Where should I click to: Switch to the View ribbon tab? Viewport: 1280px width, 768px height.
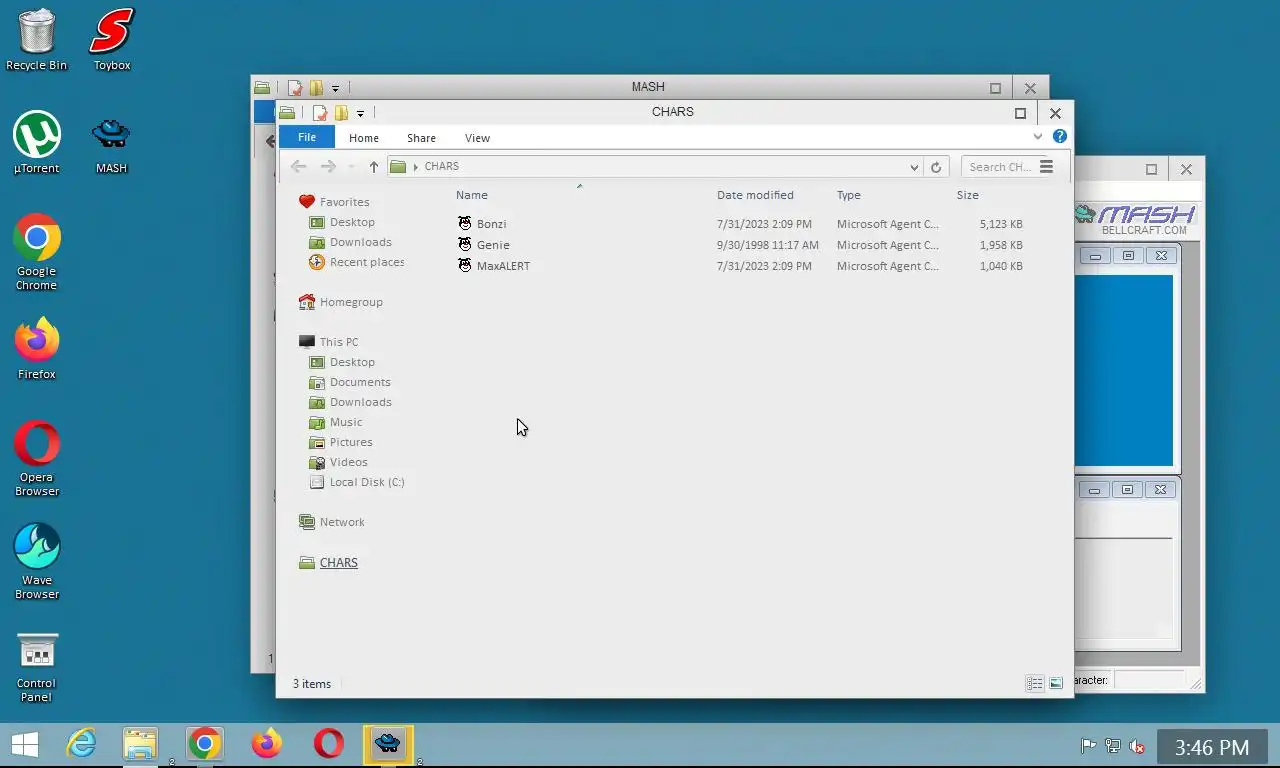tap(477, 138)
